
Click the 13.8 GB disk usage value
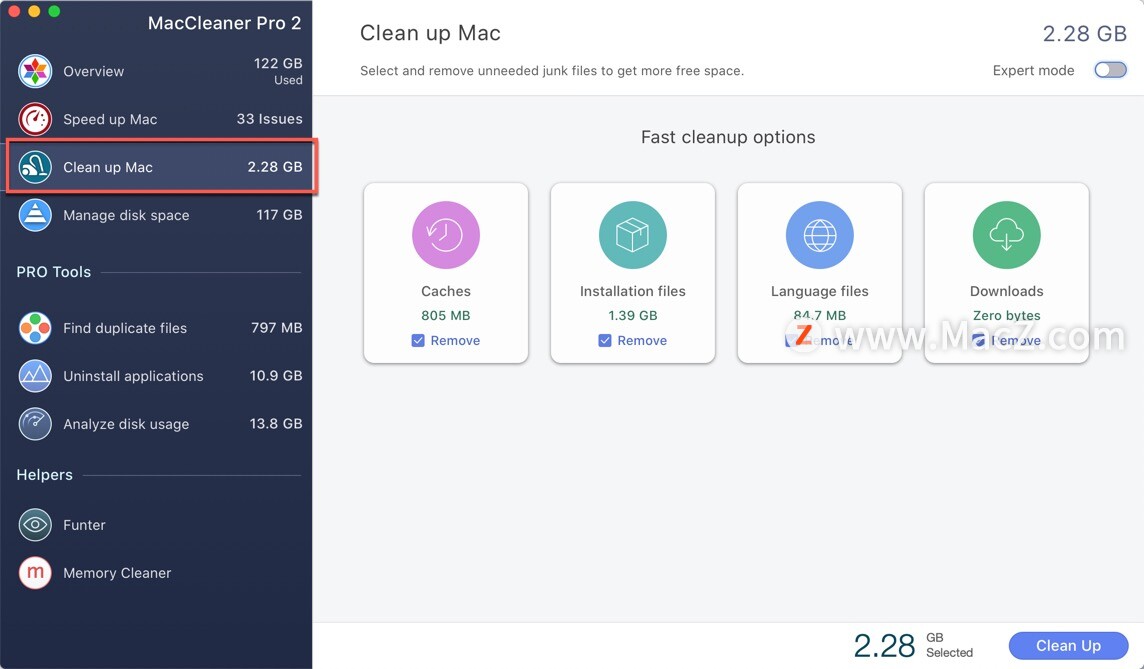[x=276, y=423]
